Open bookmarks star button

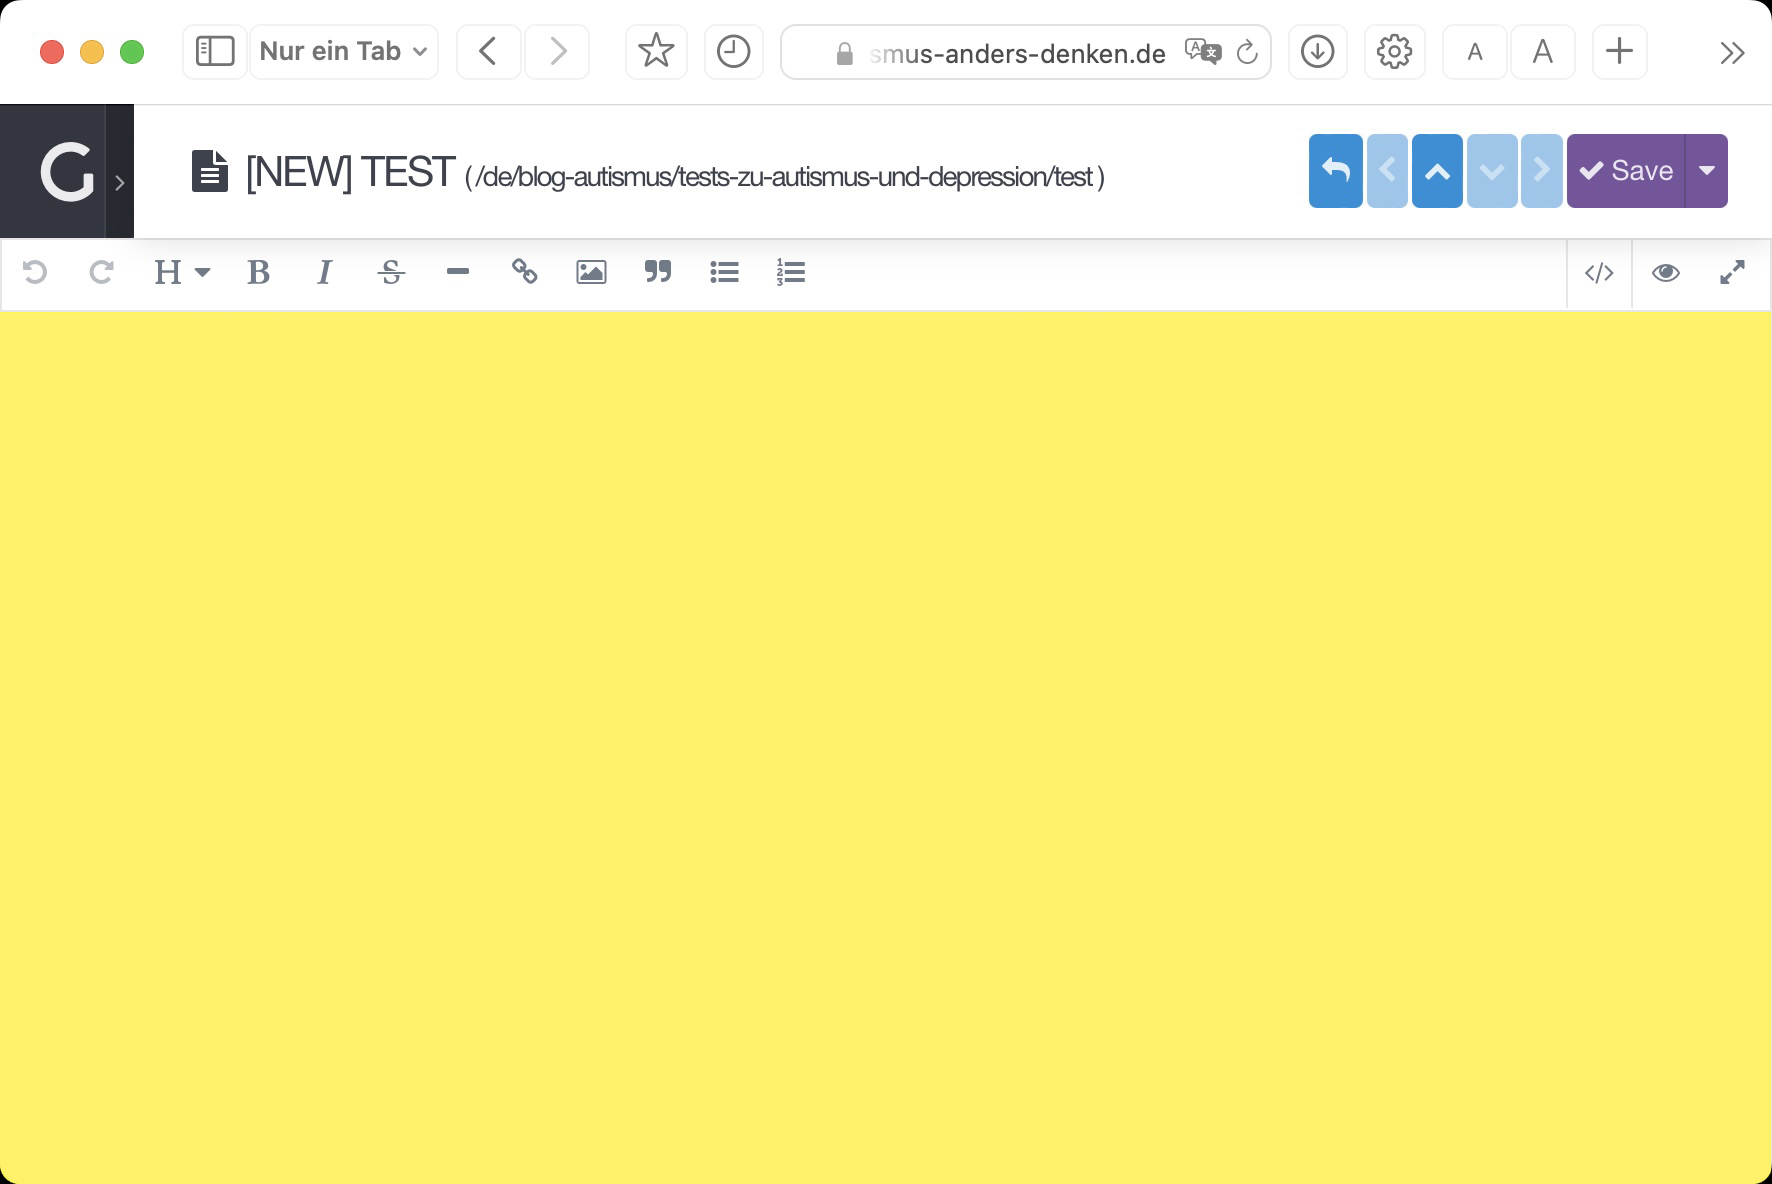point(656,51)
